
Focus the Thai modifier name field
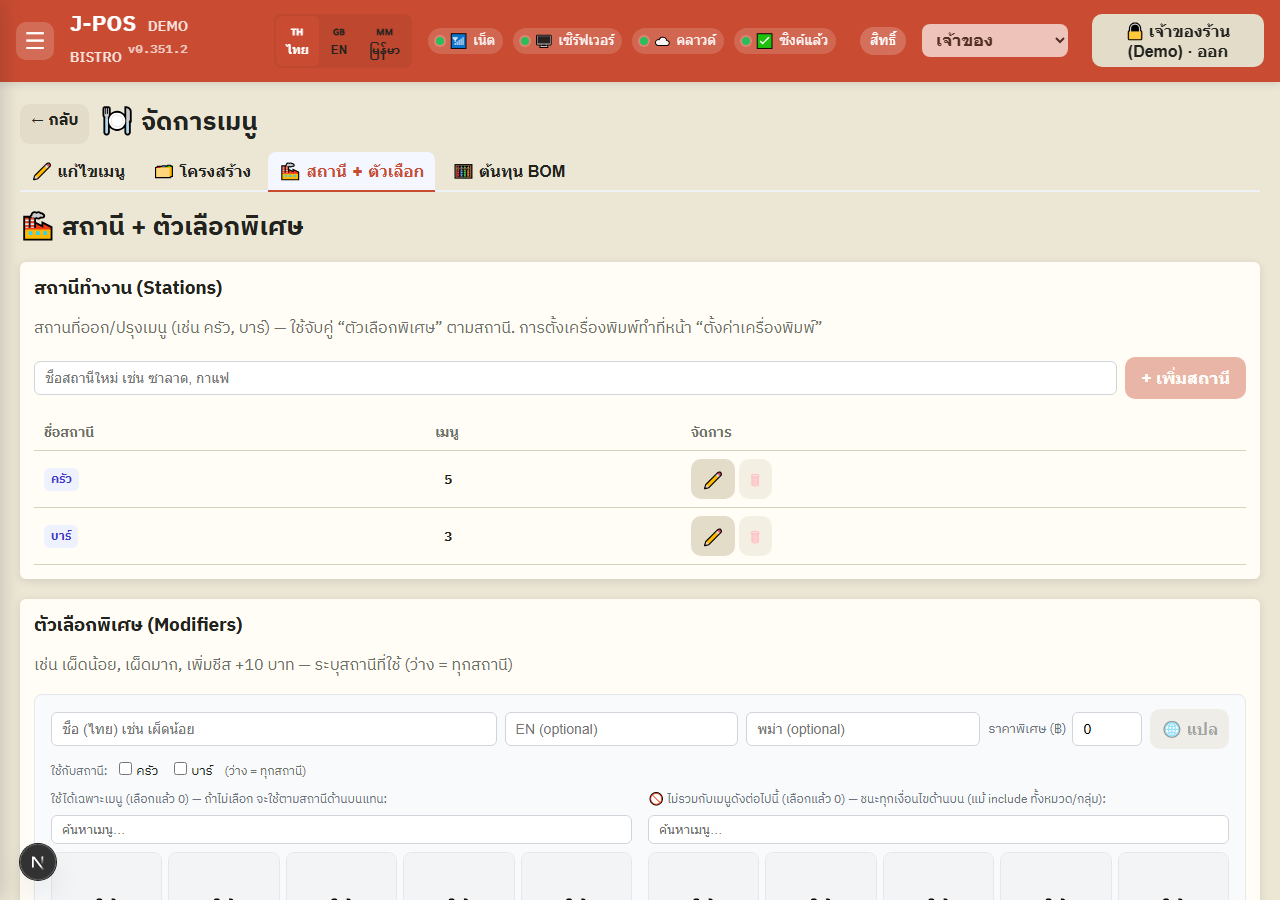tap(274, 729)
